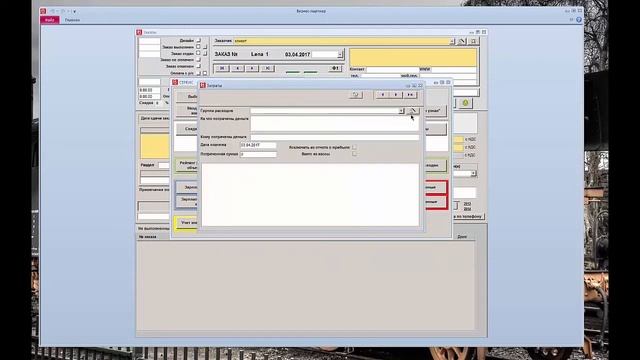640x360 pixels.
Task: Click the Потраченная сумма amount field
Action: click(x=258, y=154)
